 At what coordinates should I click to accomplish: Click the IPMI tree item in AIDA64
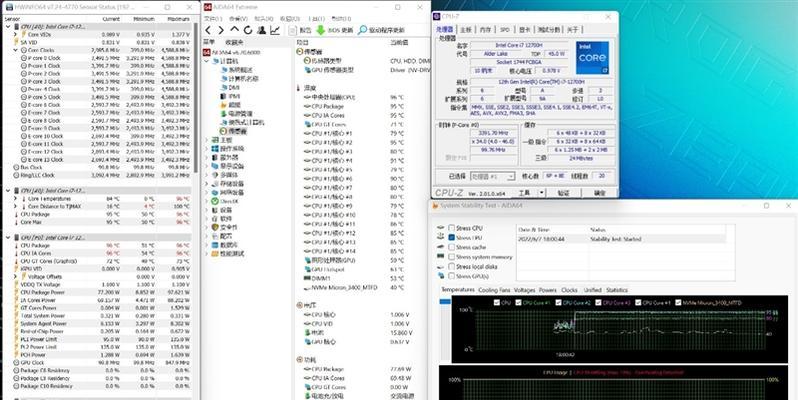click(x=230, y=96)
